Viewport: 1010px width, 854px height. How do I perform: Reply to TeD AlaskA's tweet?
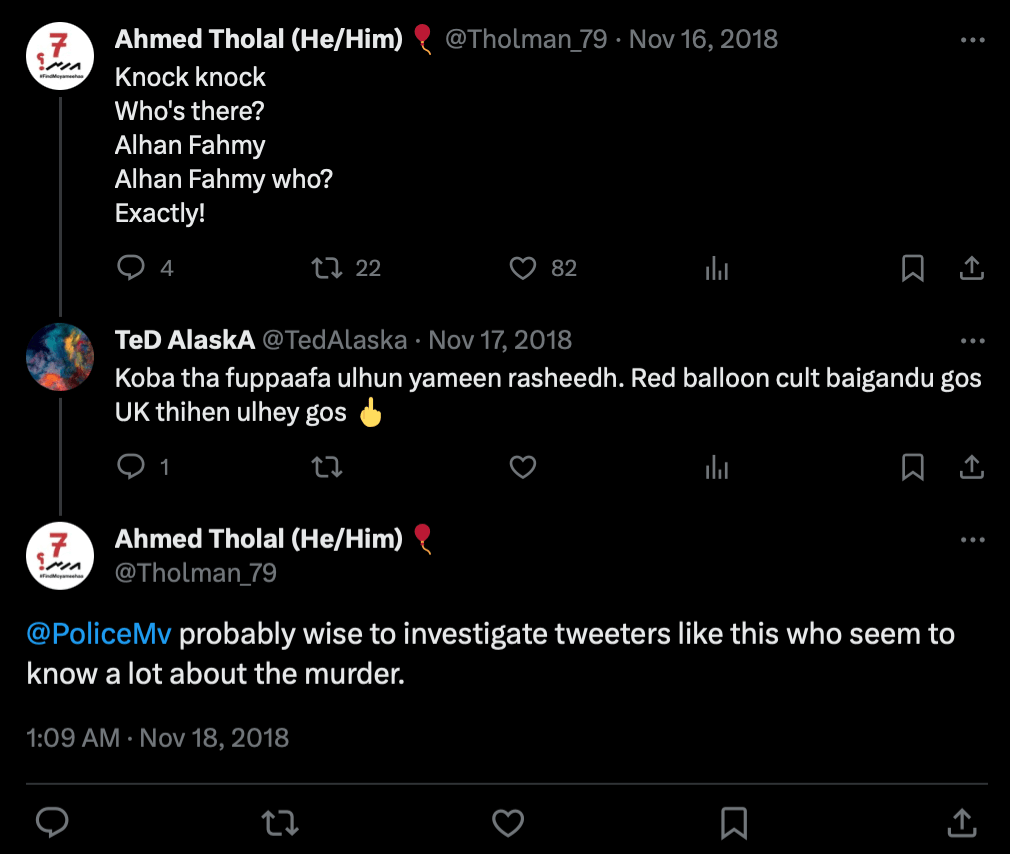(x=132, y=466)
